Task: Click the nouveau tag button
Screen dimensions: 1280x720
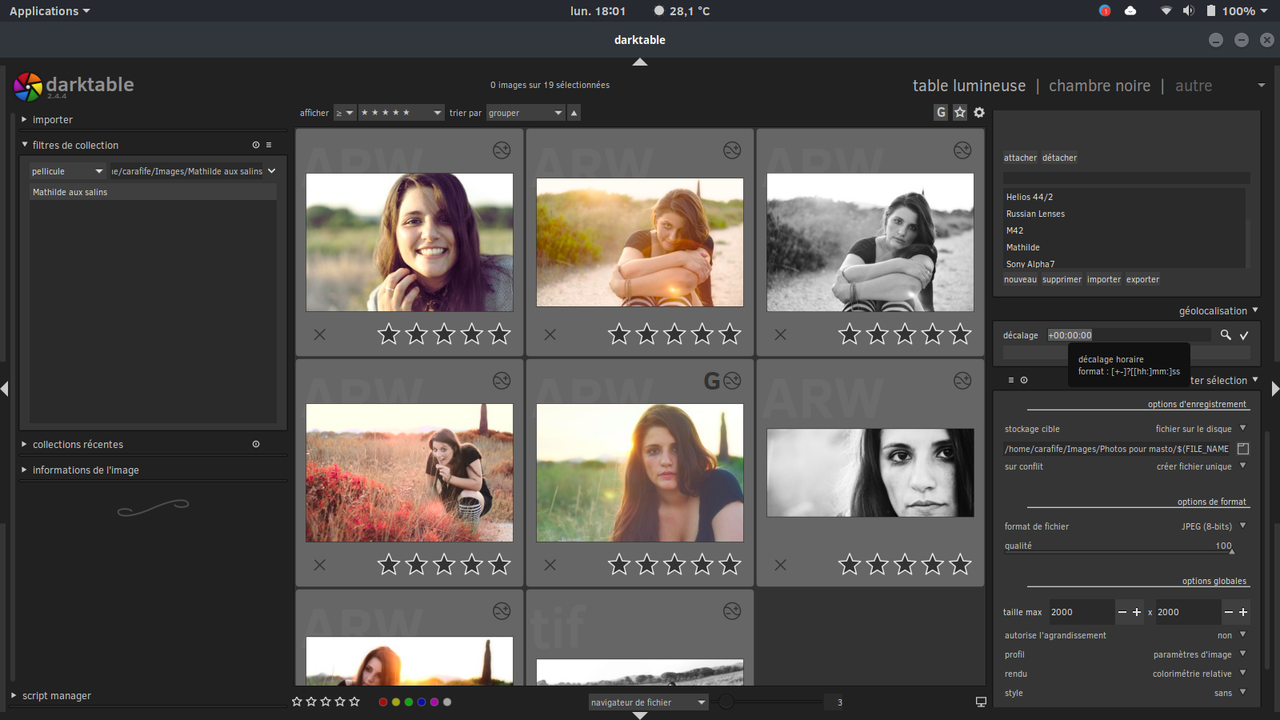Action: click(1020, 280)
